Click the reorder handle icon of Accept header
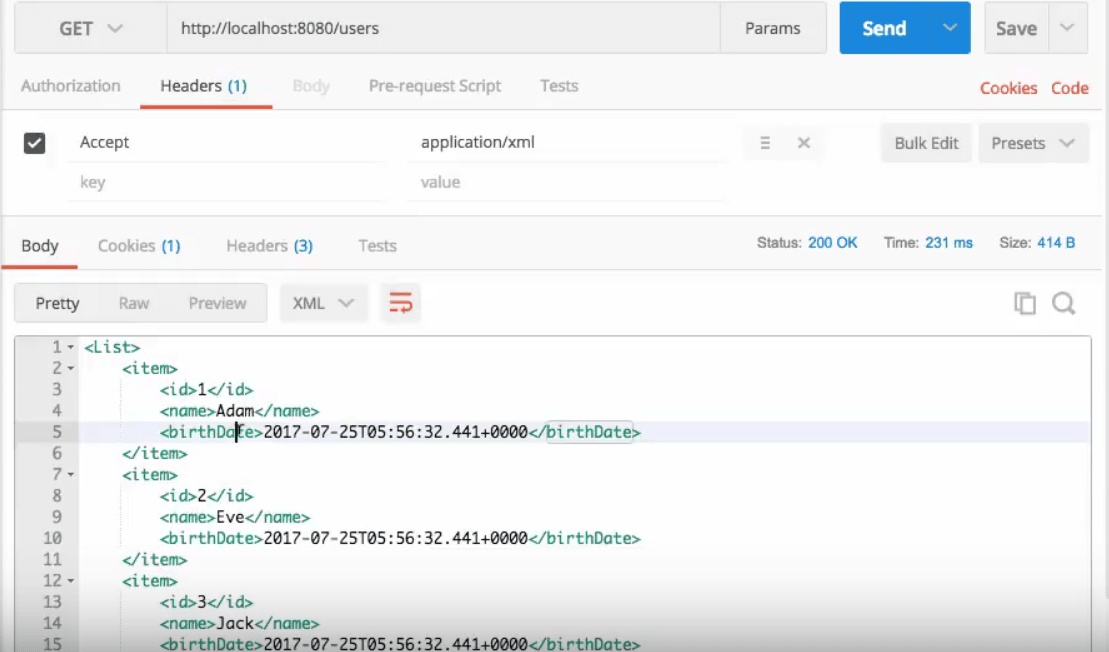The height and width of the screenshot is (652, 1109). [765, 143]
